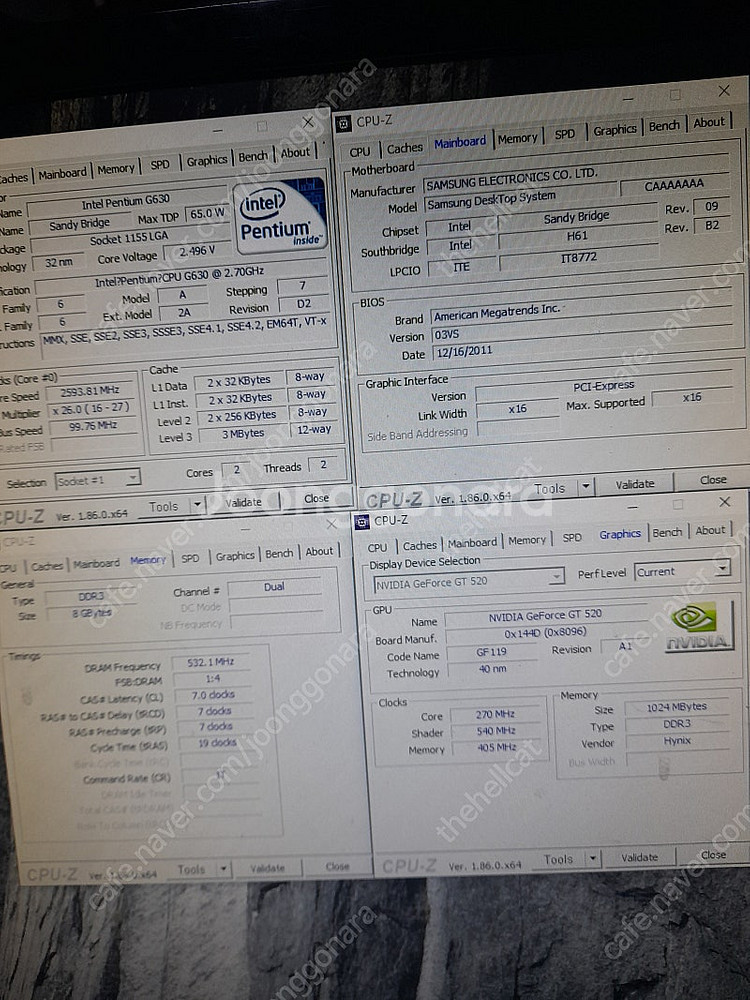Open Display Device Selection dropdown NVIDIA GeForce GT 520
The height and width of the screenshot is (1000, 750).
point(469,581)
